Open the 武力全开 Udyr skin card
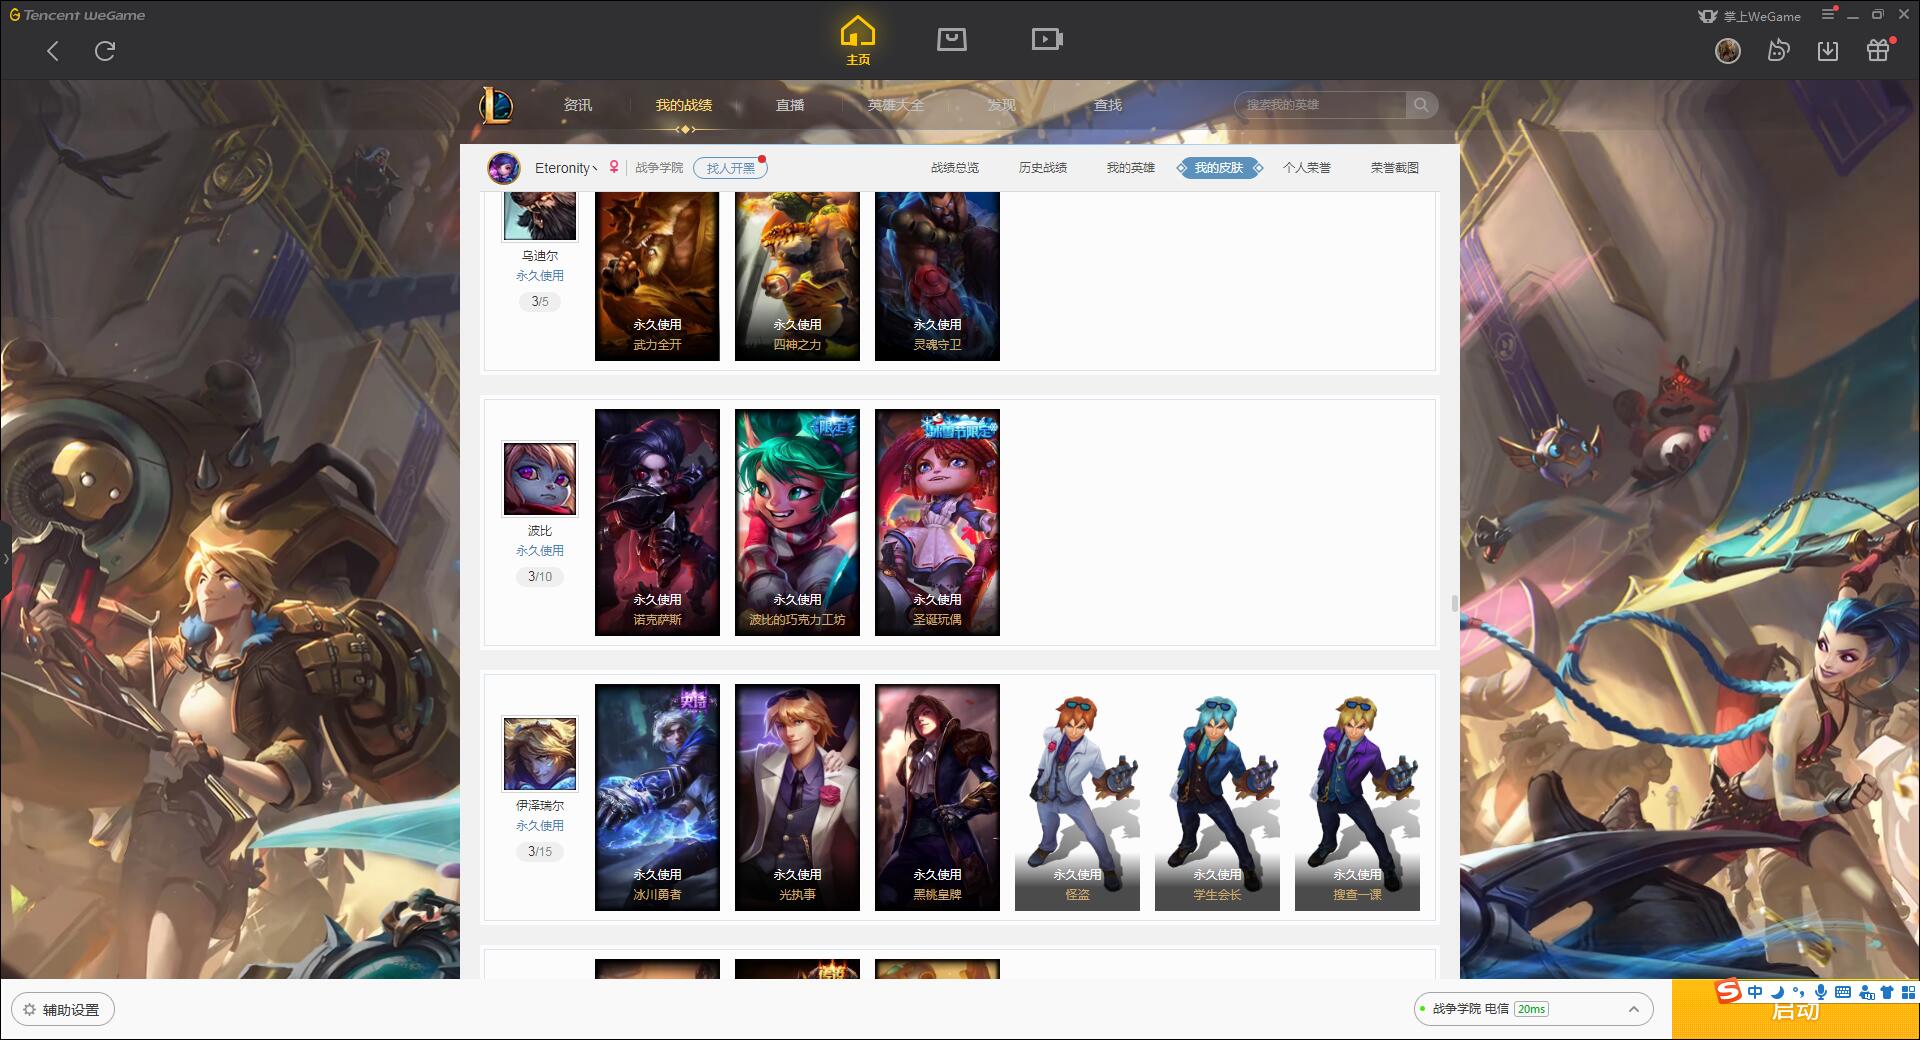 tap(657, 276)
